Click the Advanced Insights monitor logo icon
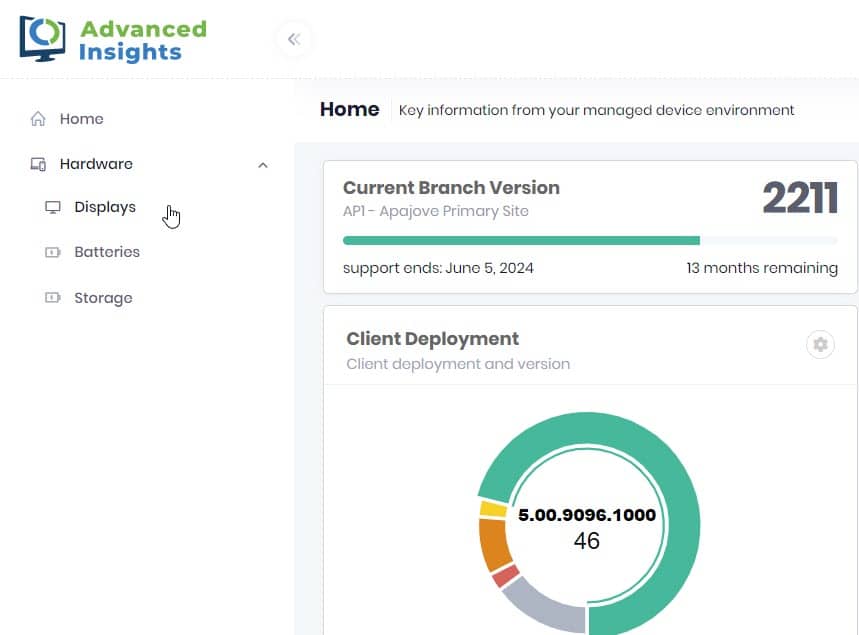Screen dimensions: 859x635 click(42, 40)
